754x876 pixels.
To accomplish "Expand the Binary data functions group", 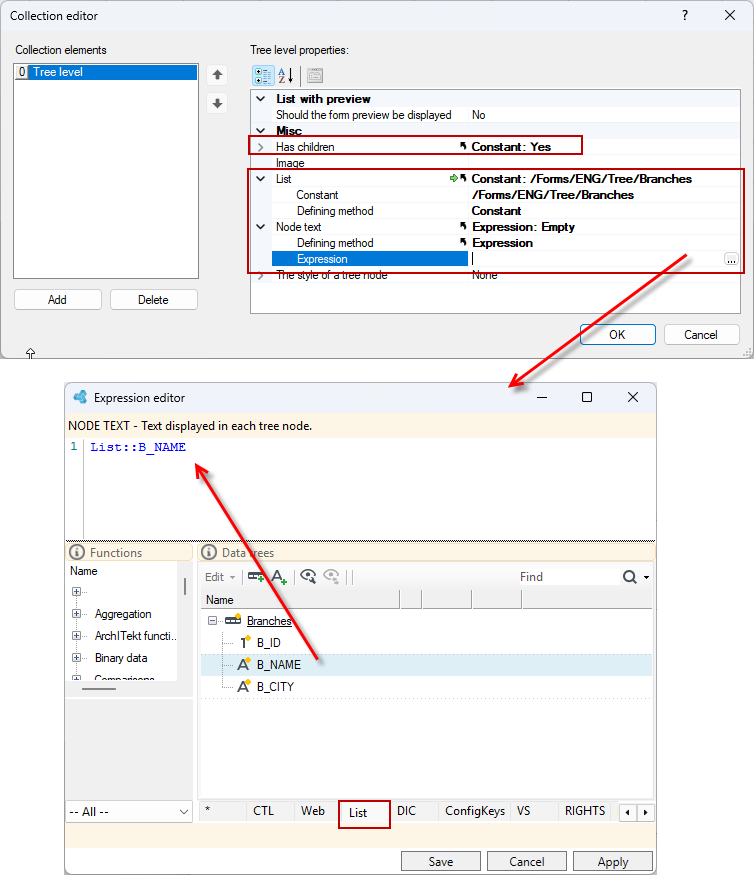I will point(76,658).
